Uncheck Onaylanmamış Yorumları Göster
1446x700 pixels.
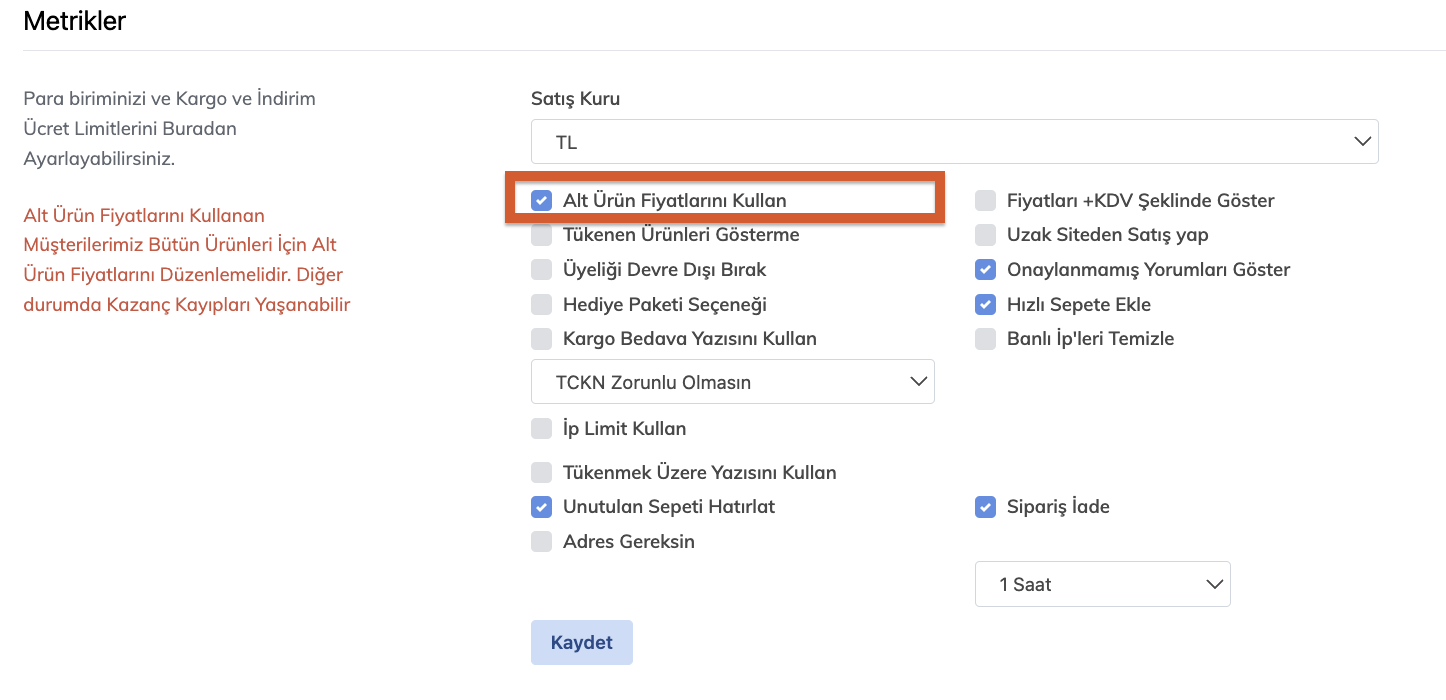tap(986, 270)
